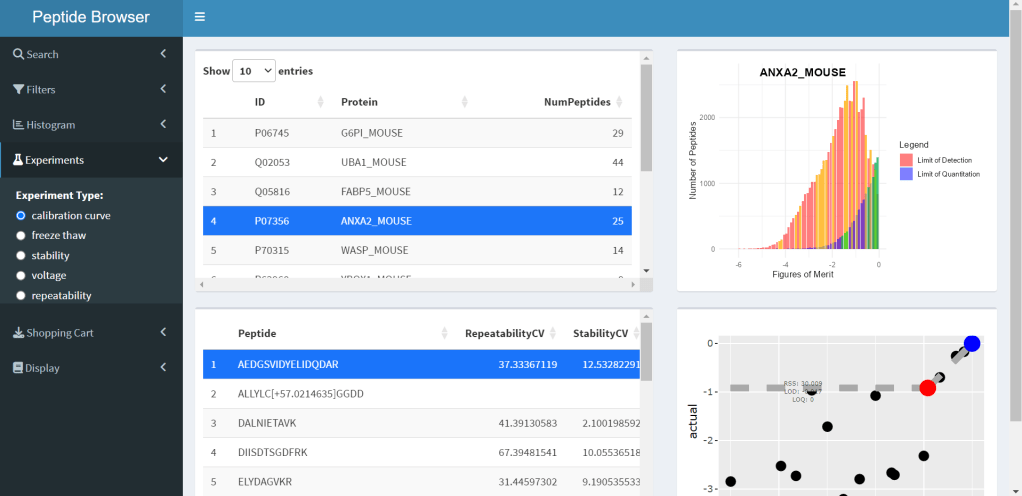Open the show entries count dropdown
Screen dimensions: 1022x496
254,71
